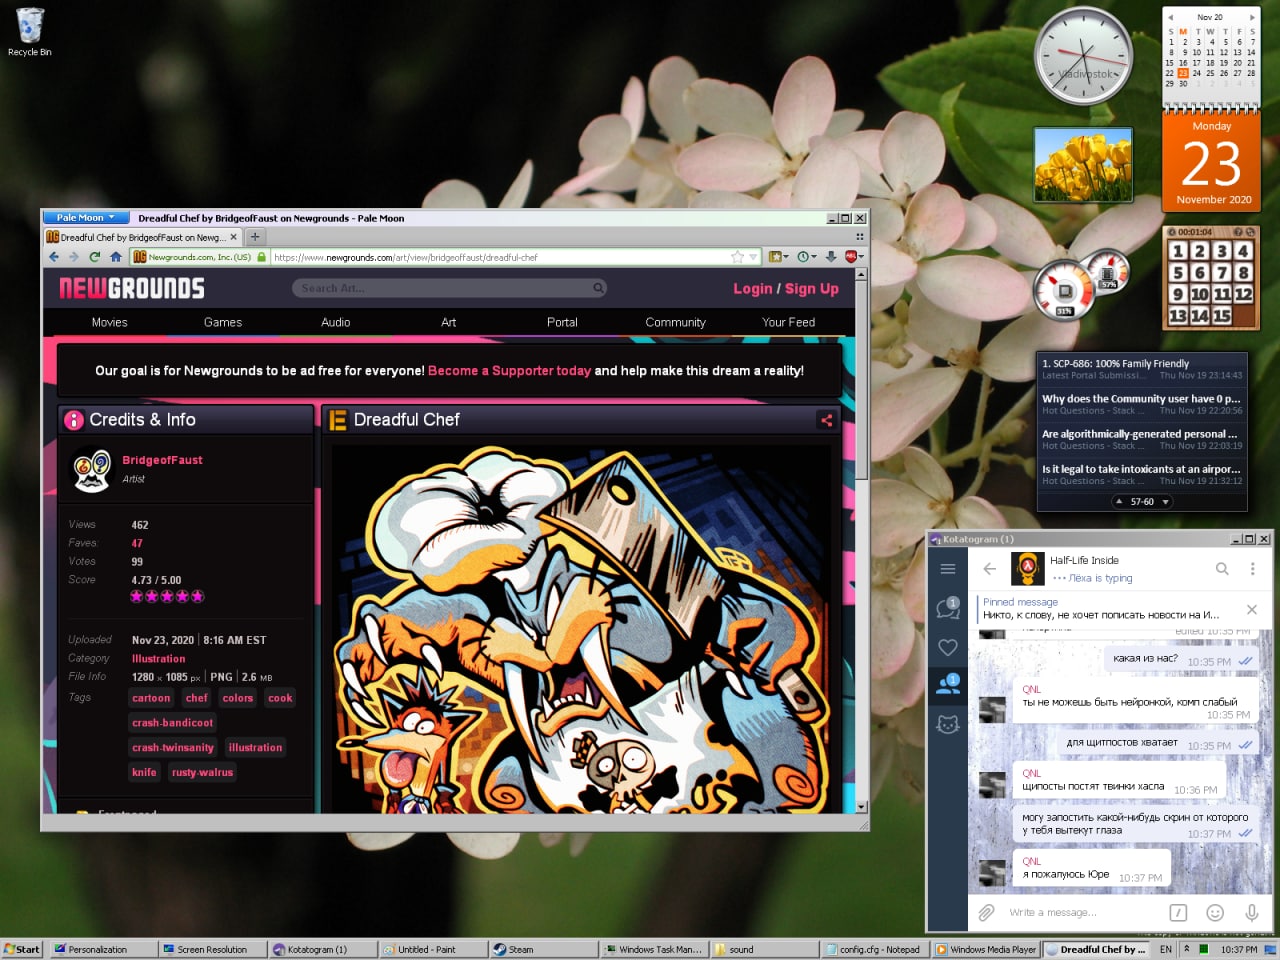Record a voice message

[x=1251, y=912]
